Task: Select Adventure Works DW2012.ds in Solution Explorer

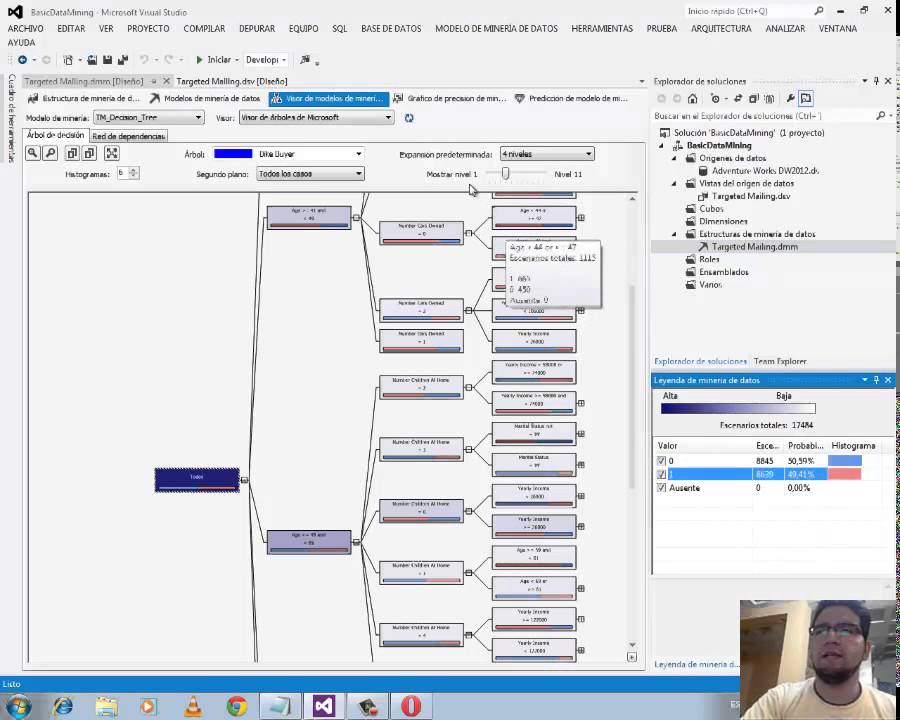Action: [765, 171]
